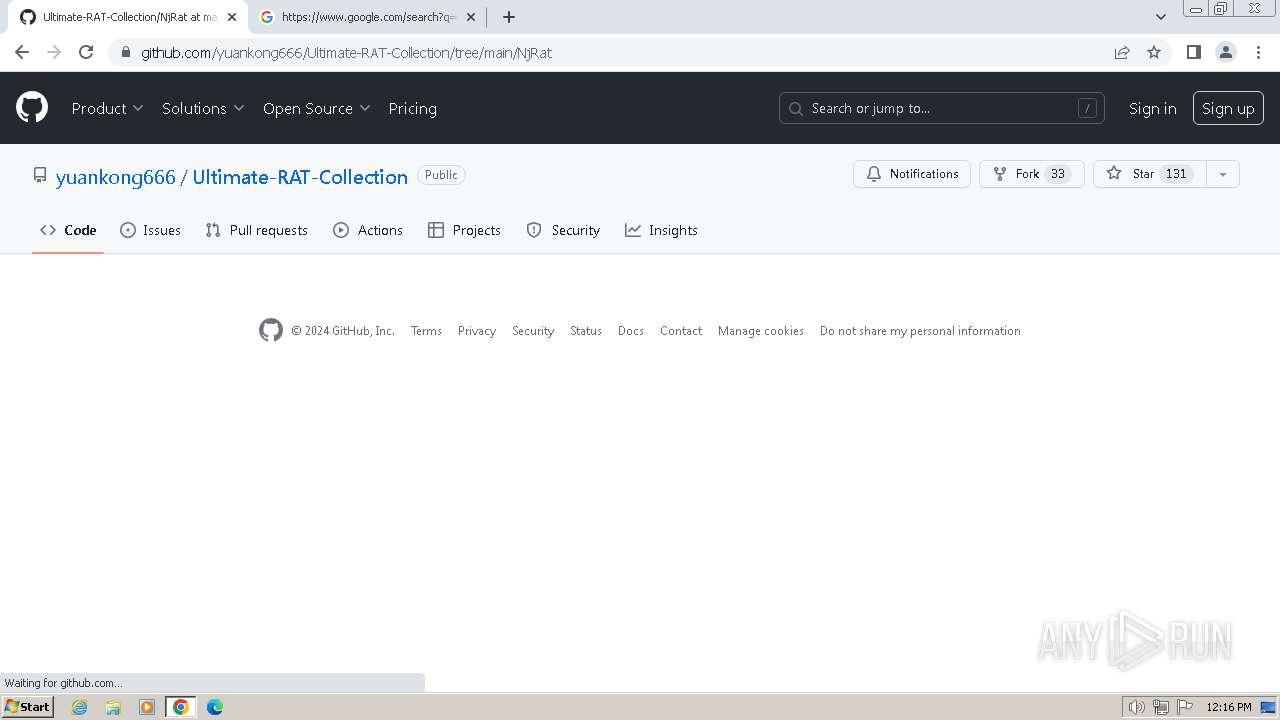Open the footer Privacy link

[x=477, y=331]
